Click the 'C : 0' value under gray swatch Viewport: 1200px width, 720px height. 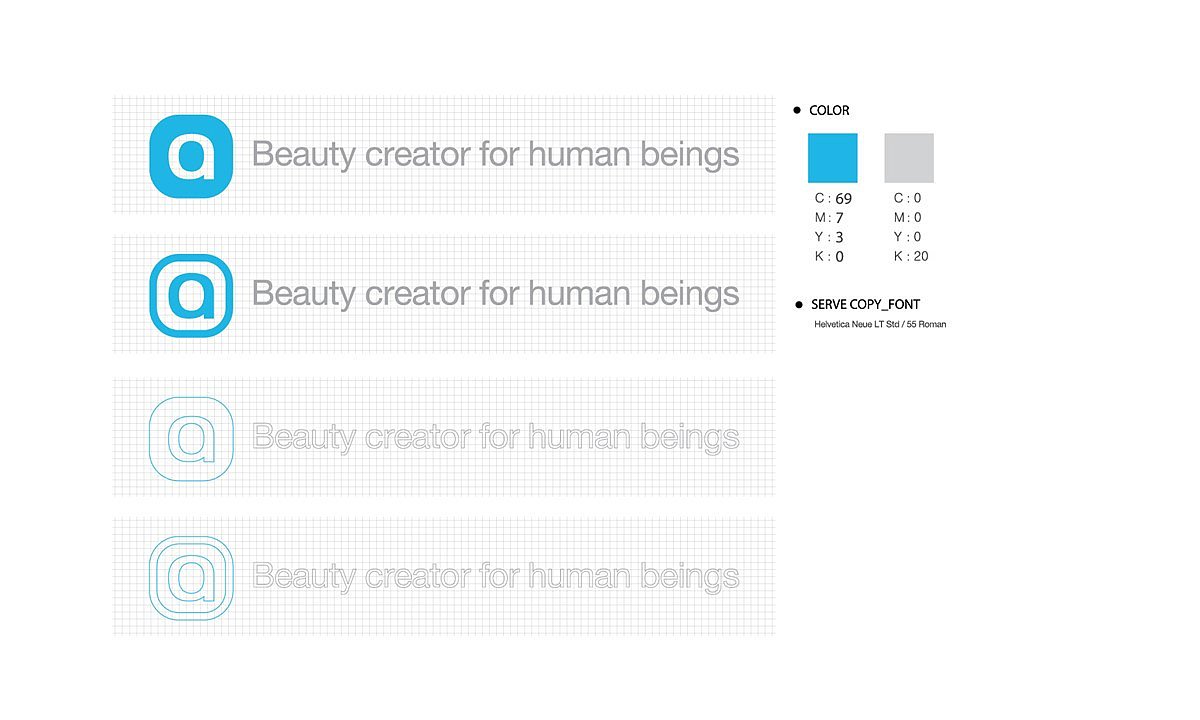[907, 199]
